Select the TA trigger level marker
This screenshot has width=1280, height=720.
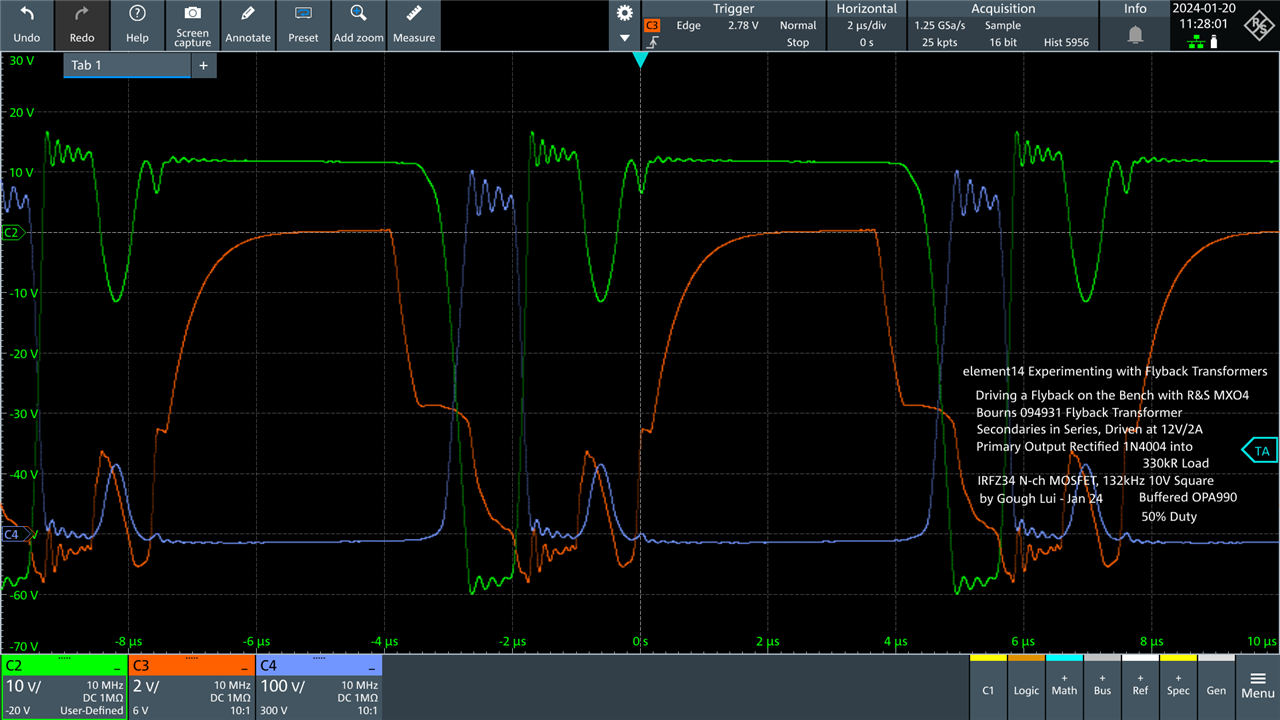point(1260,451)
